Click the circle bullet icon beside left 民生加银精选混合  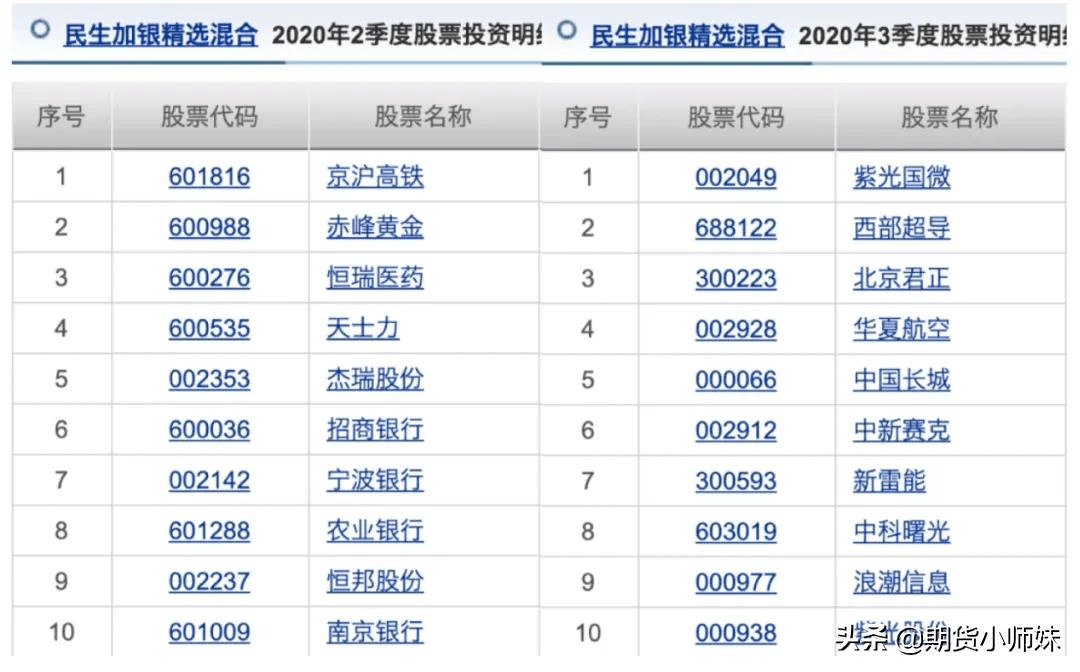tap(41, 29)
